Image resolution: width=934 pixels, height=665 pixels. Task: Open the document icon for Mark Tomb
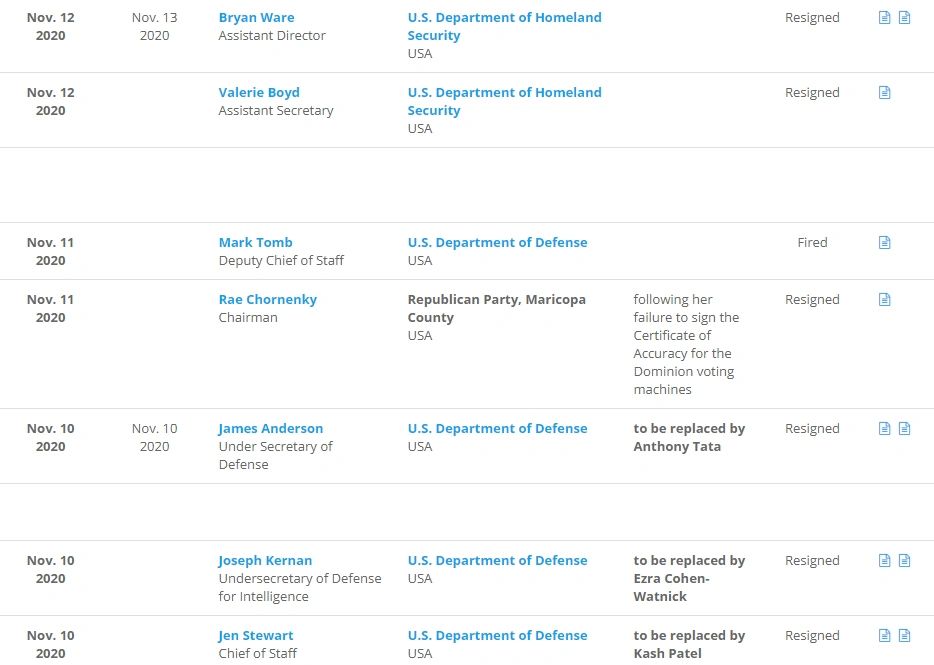[884, 243]
